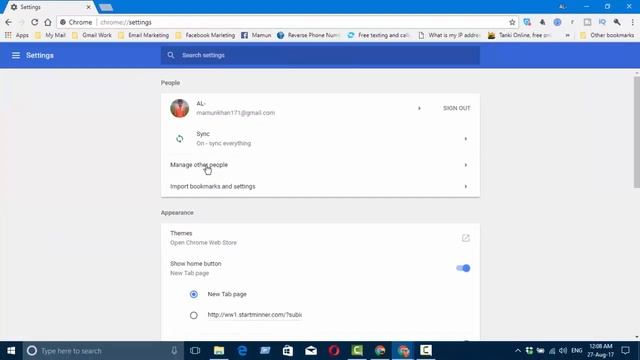Open Manage other people
This screenshot has width=640, height=360.
pyautogui.click(x=320, y=165)
